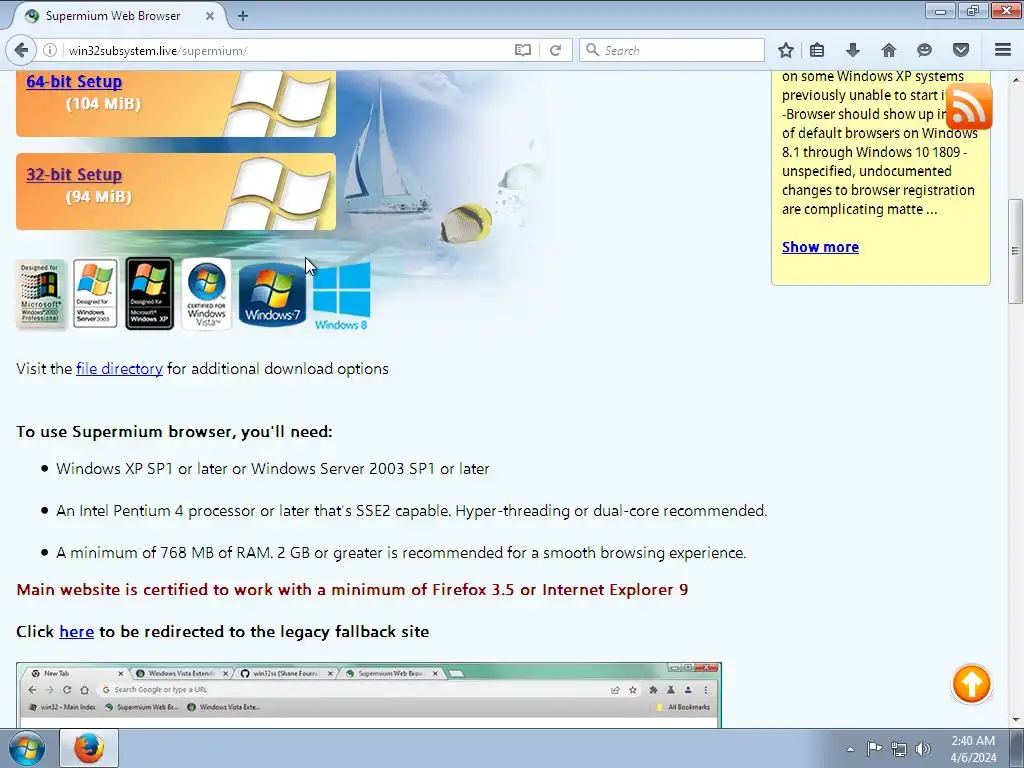Click the Windows Vista certified badge
The width and height of the screenshot is (1024, 768).
click(206, 293)
